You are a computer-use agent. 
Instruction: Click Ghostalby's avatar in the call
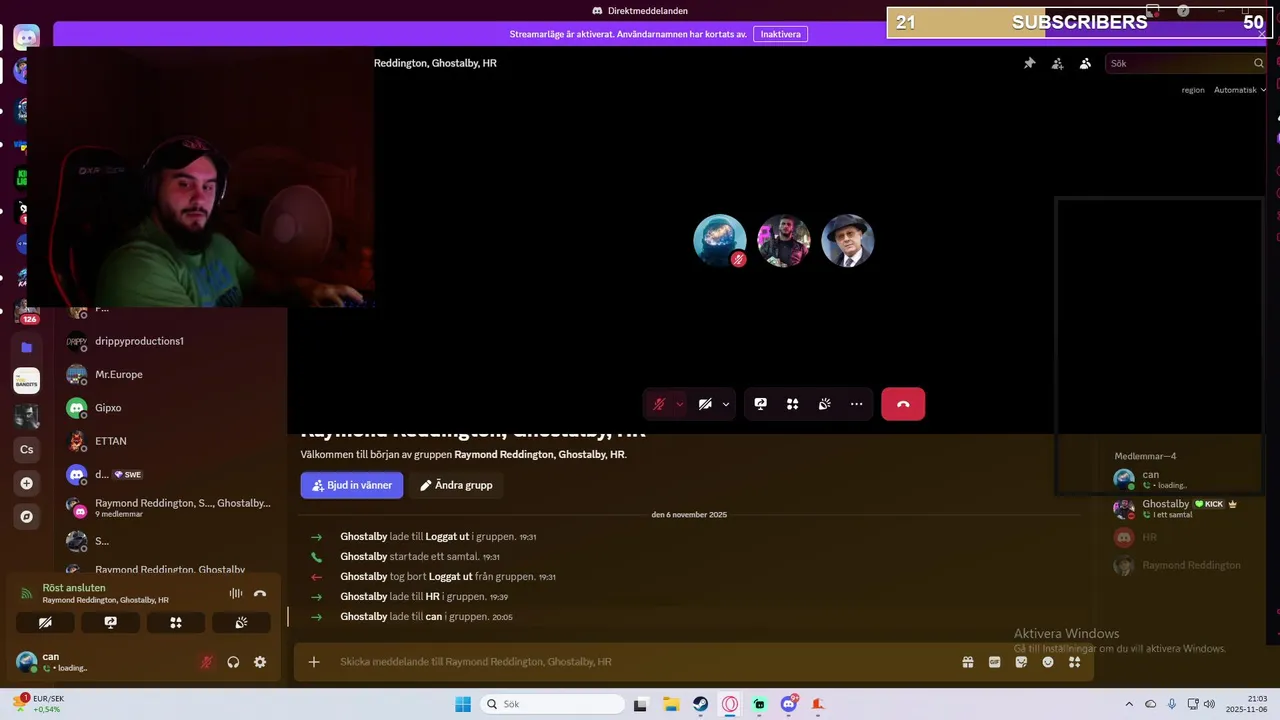(x=784, y=241)
